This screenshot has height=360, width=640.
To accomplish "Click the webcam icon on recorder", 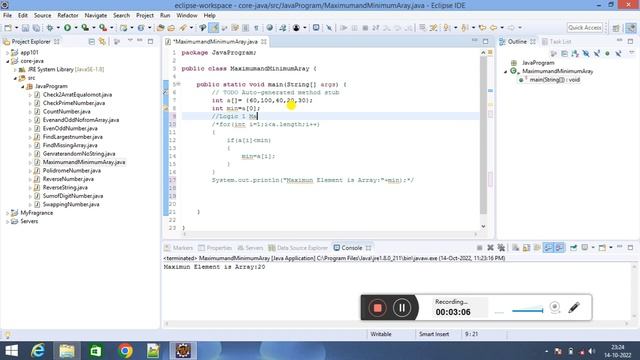I will 555,307.
